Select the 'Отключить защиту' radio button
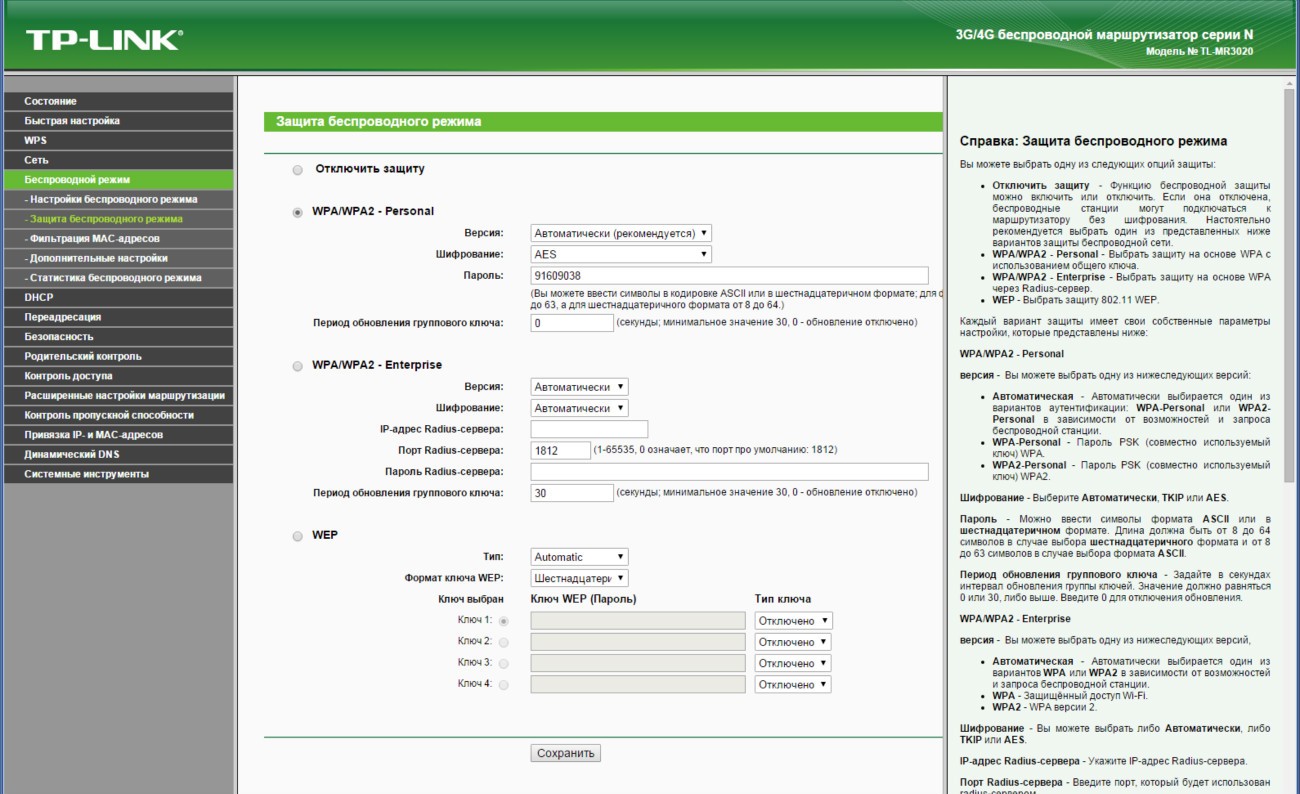1300x794 pixels. [297, 170]
